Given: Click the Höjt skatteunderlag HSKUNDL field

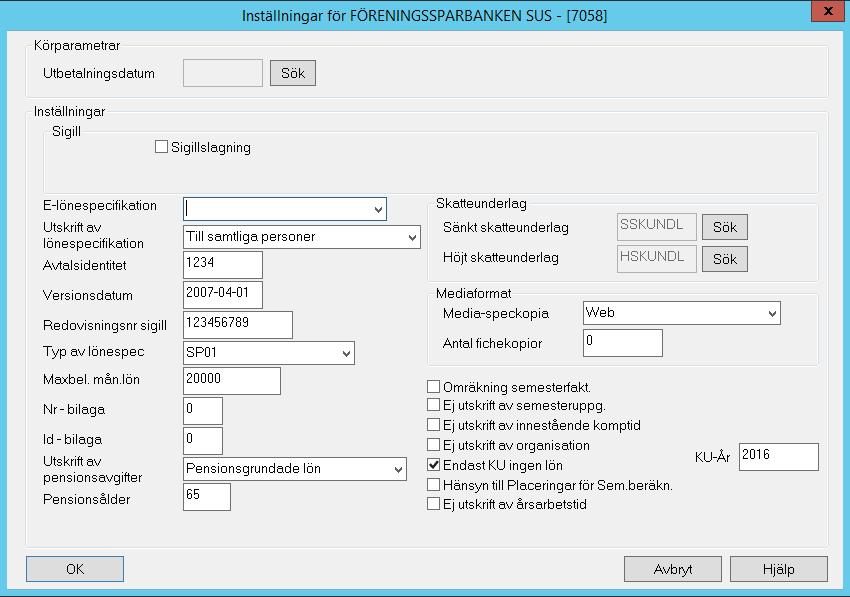Looking at the screenshot, I should [656, 259].
